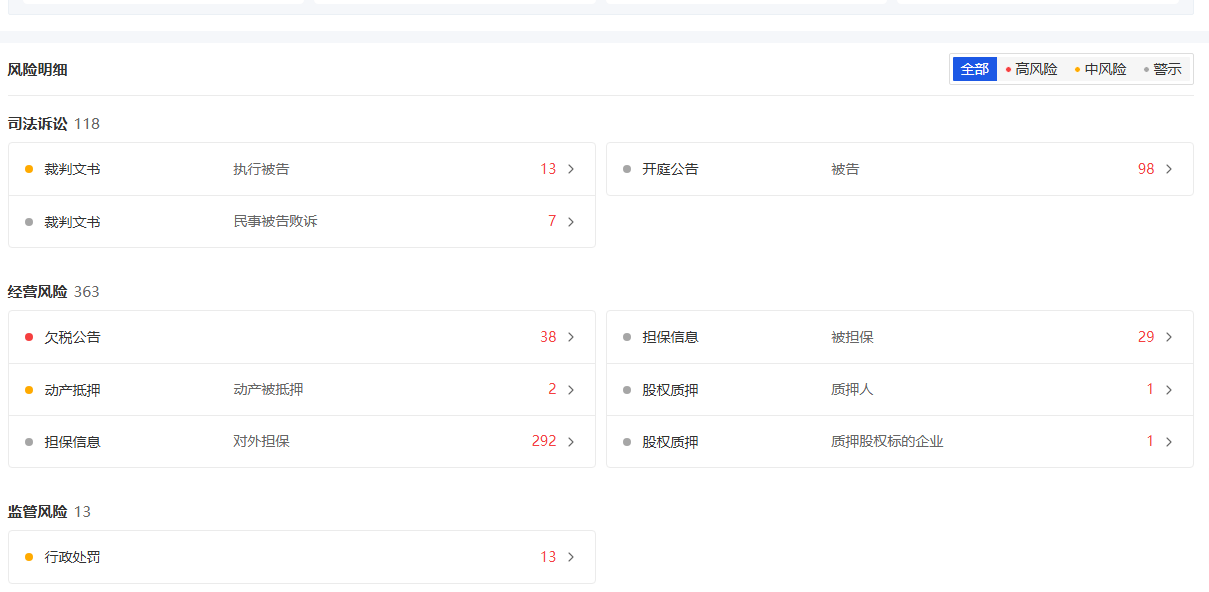
Task: Click the chevron on 动产抵押 row
Action: click(571, 390)
